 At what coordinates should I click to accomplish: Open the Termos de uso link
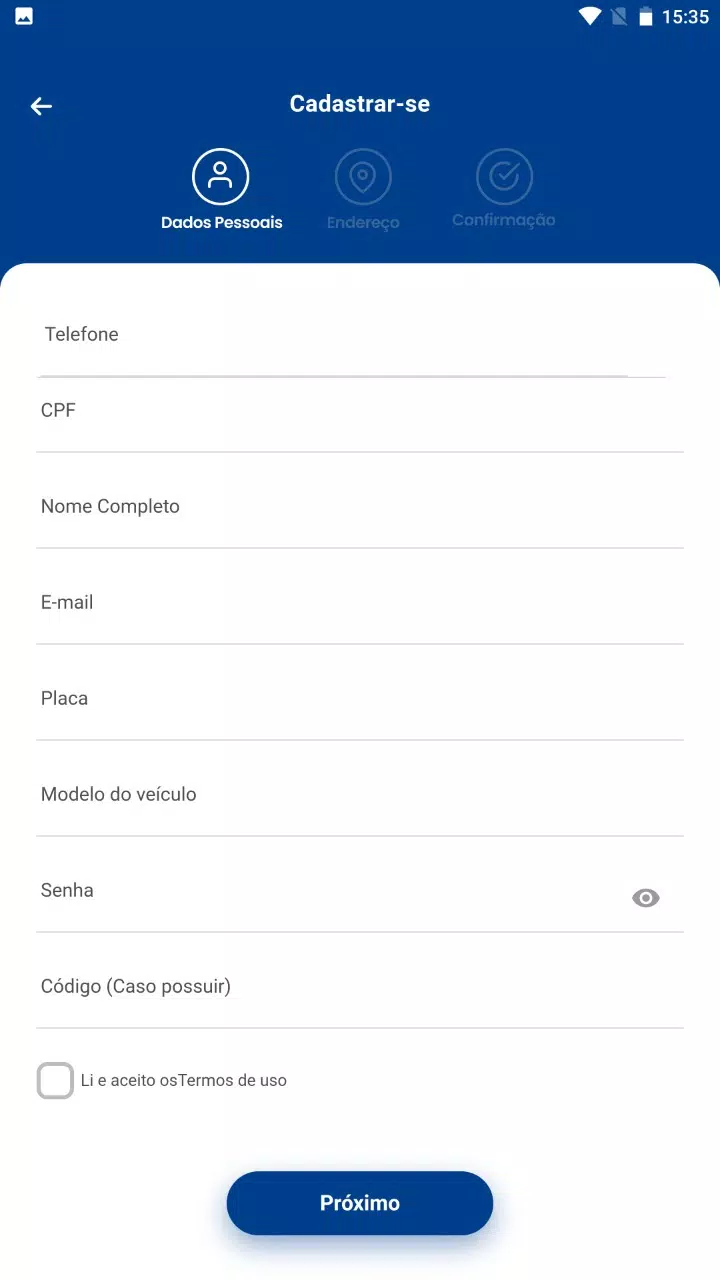pos(233,1081)
